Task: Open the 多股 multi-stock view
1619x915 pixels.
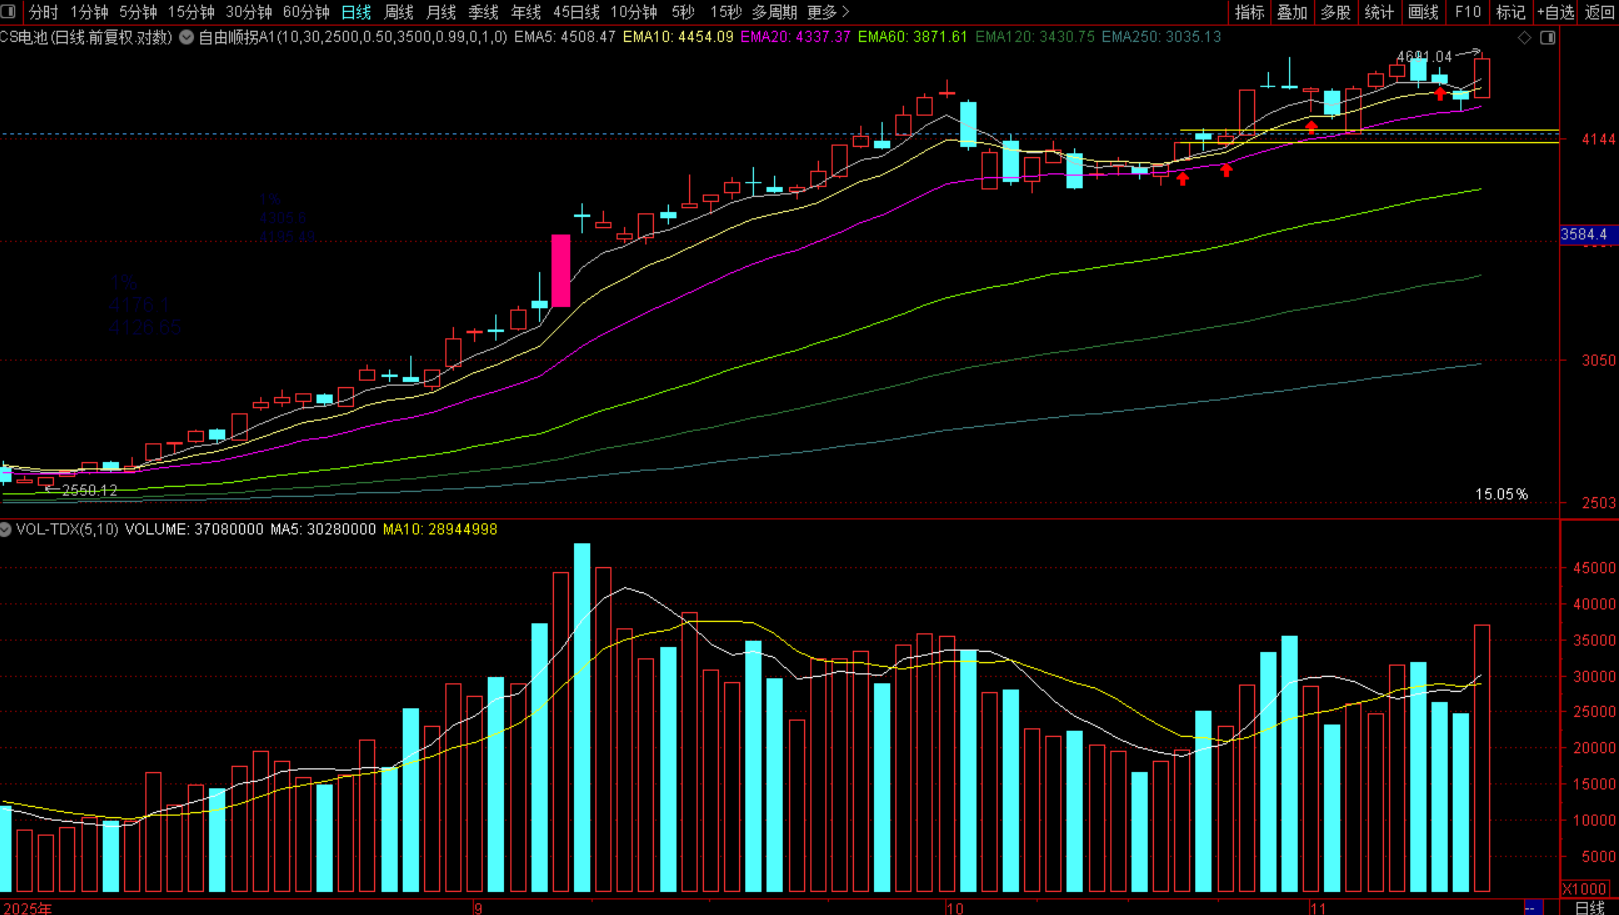Action: pyautogui.click(x=1335, y=12)
